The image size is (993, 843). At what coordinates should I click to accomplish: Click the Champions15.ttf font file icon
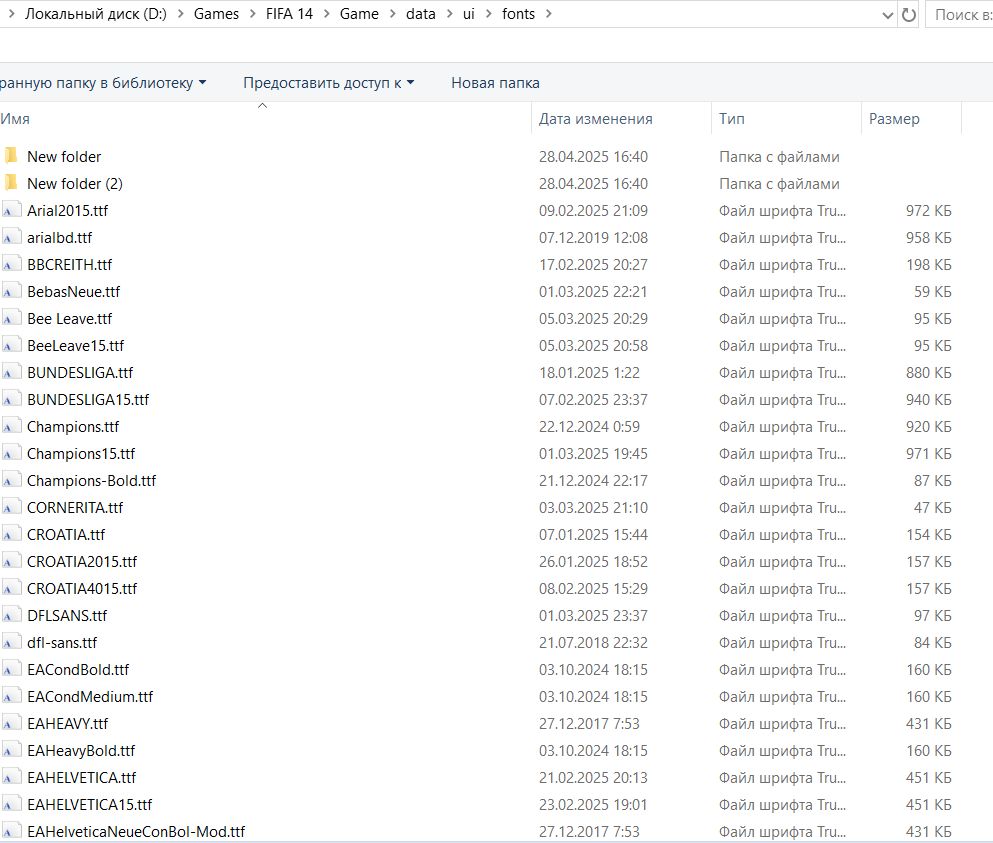click(x=11, y=453)
